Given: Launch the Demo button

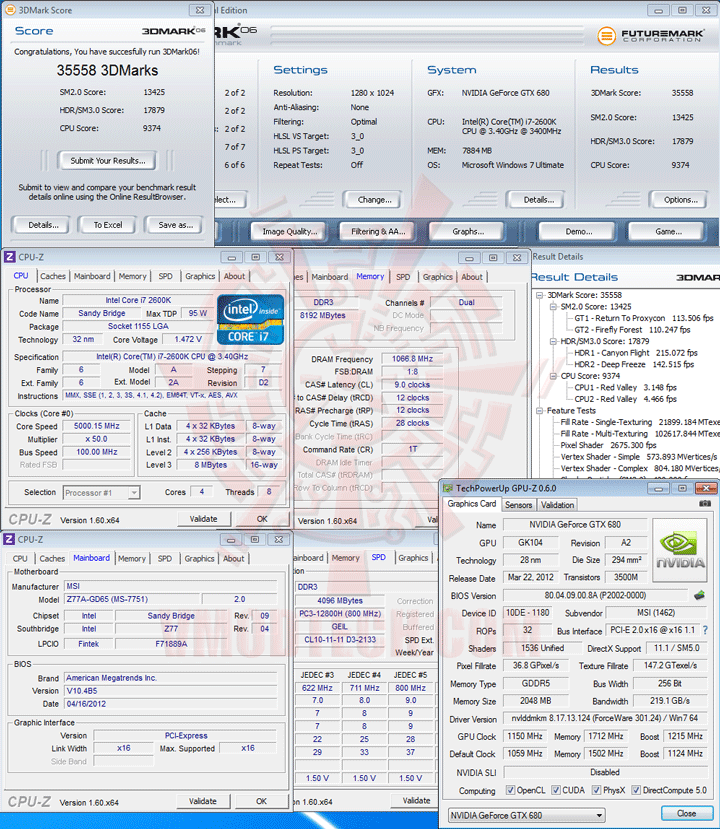Looking at the screenshot, I should pyautogui.click(x=578, y=232).
